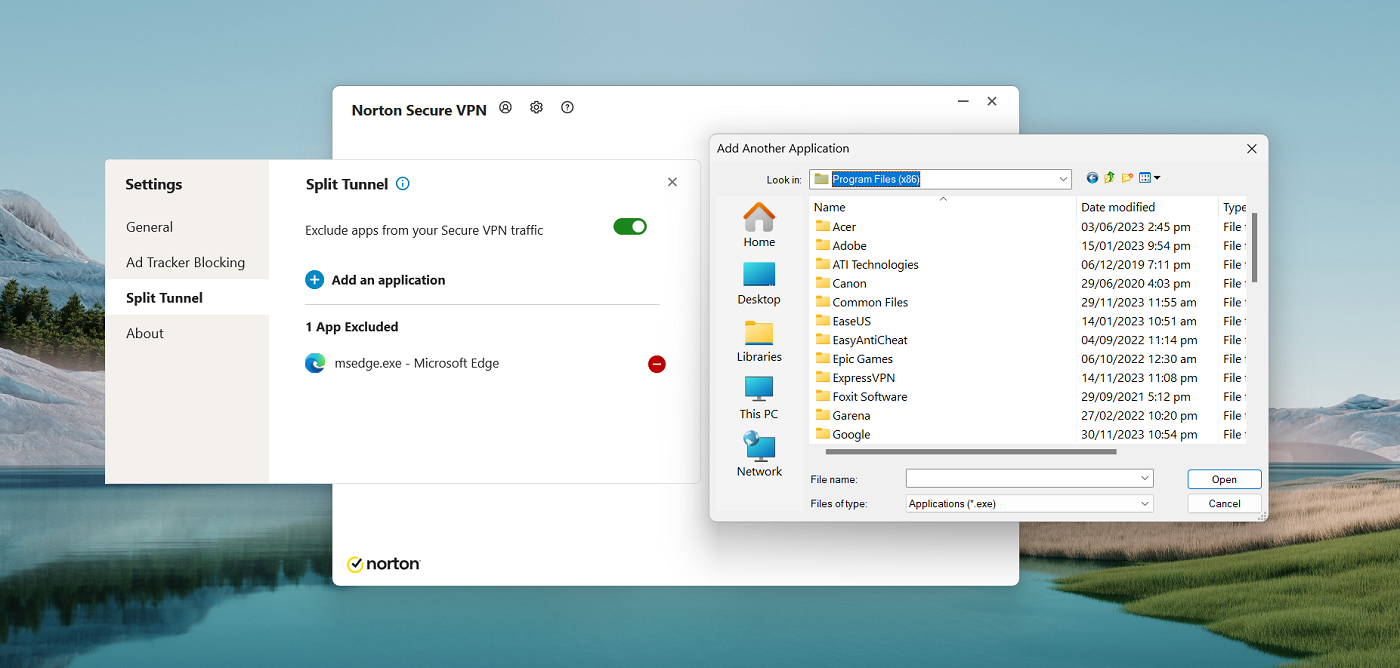Expand Files of type dropdown

click(x=1144, y=504)
